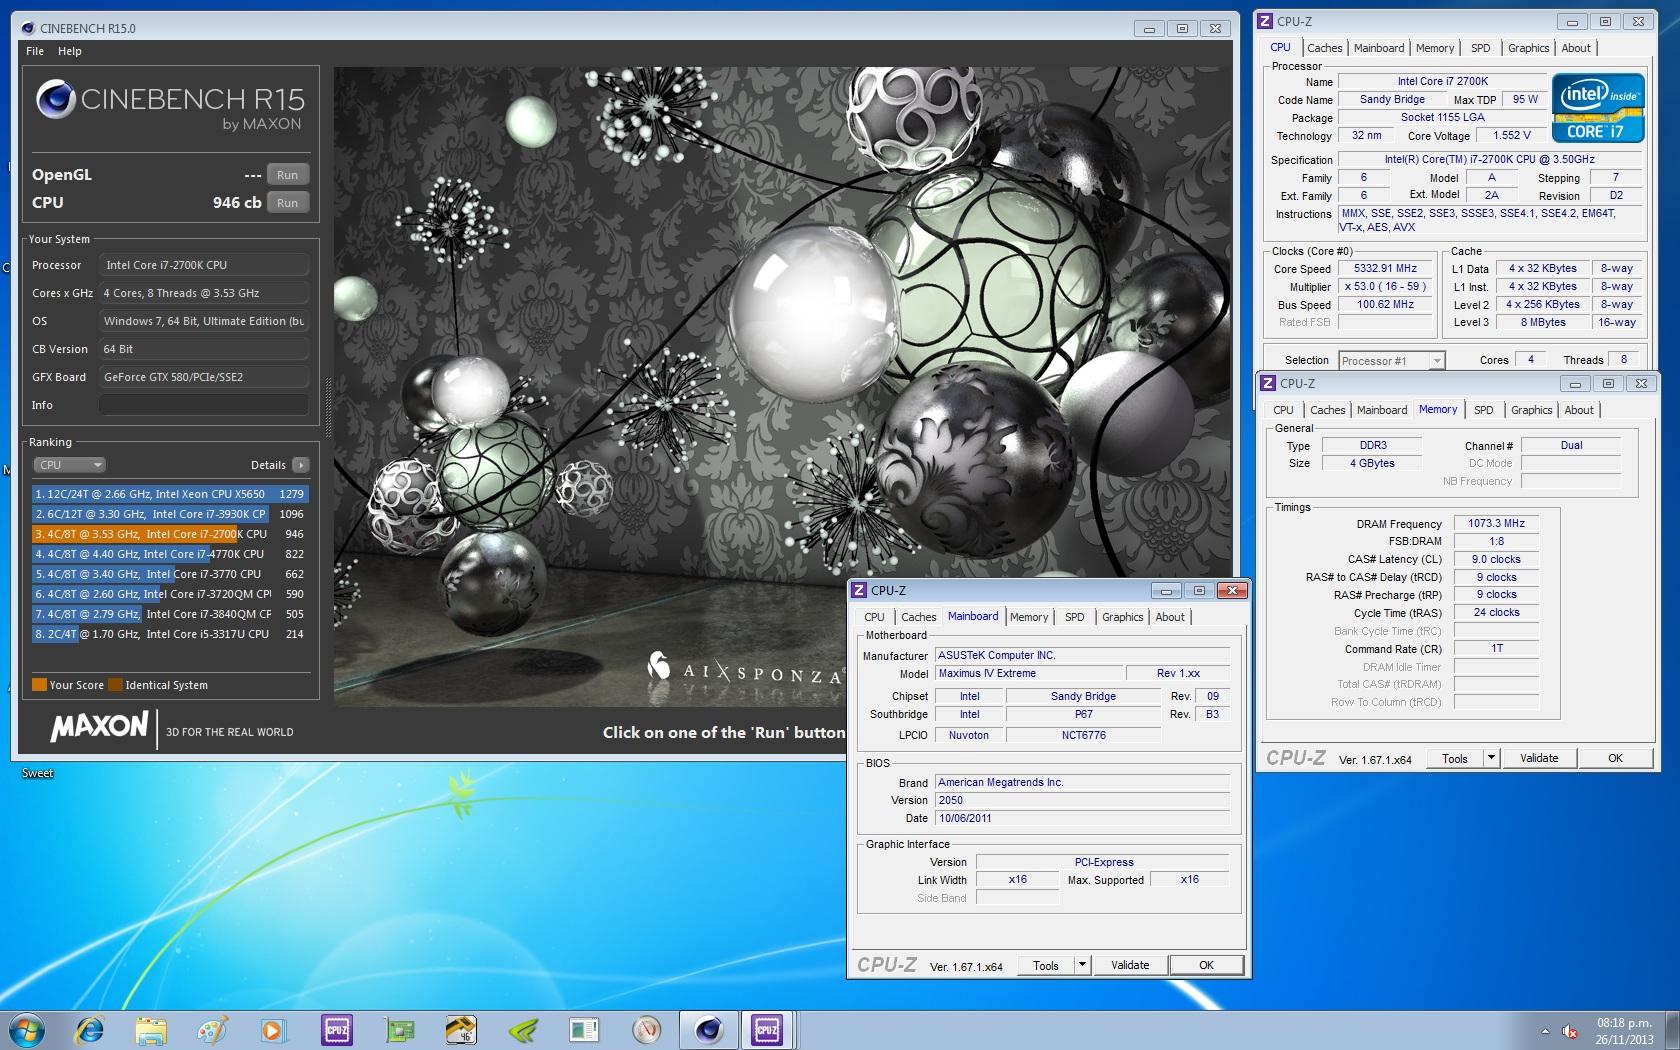Run the CPU benchmark
The image size is (1680, 1050).
[287, 203]
